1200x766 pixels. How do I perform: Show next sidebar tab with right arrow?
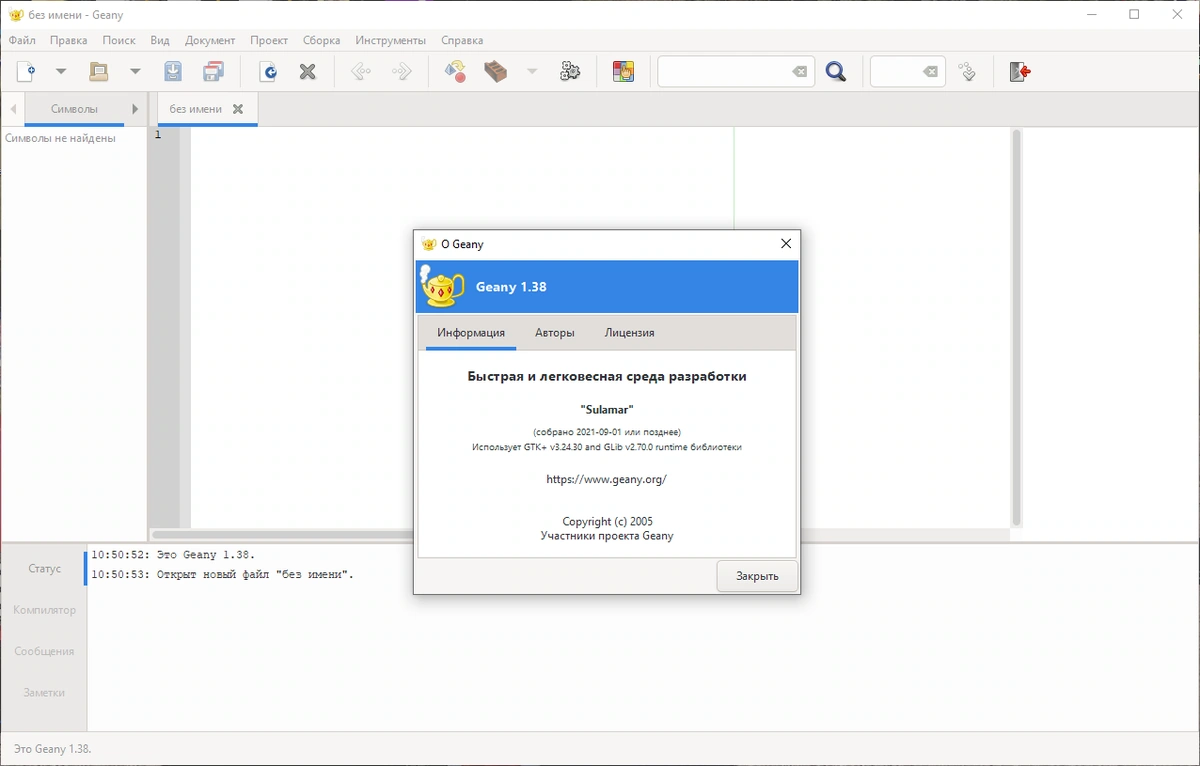click(135, 109)
